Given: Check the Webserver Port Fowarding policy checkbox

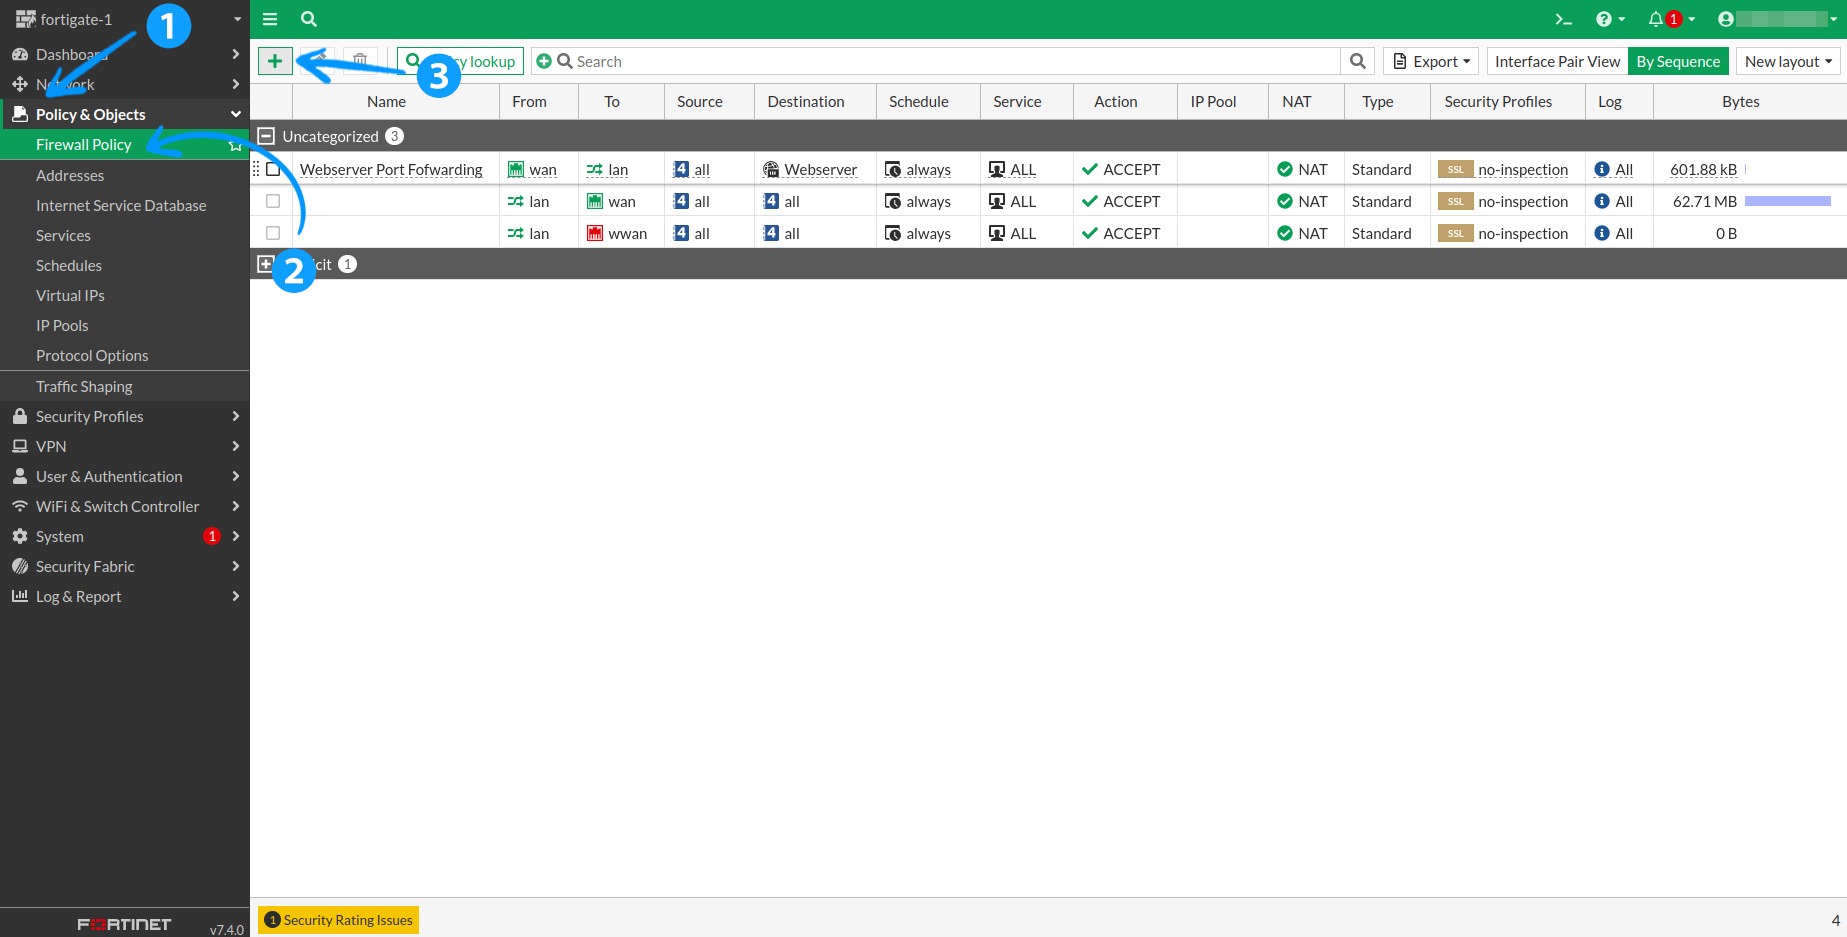Looking at the screenshot, I should (x=273, y=170).
